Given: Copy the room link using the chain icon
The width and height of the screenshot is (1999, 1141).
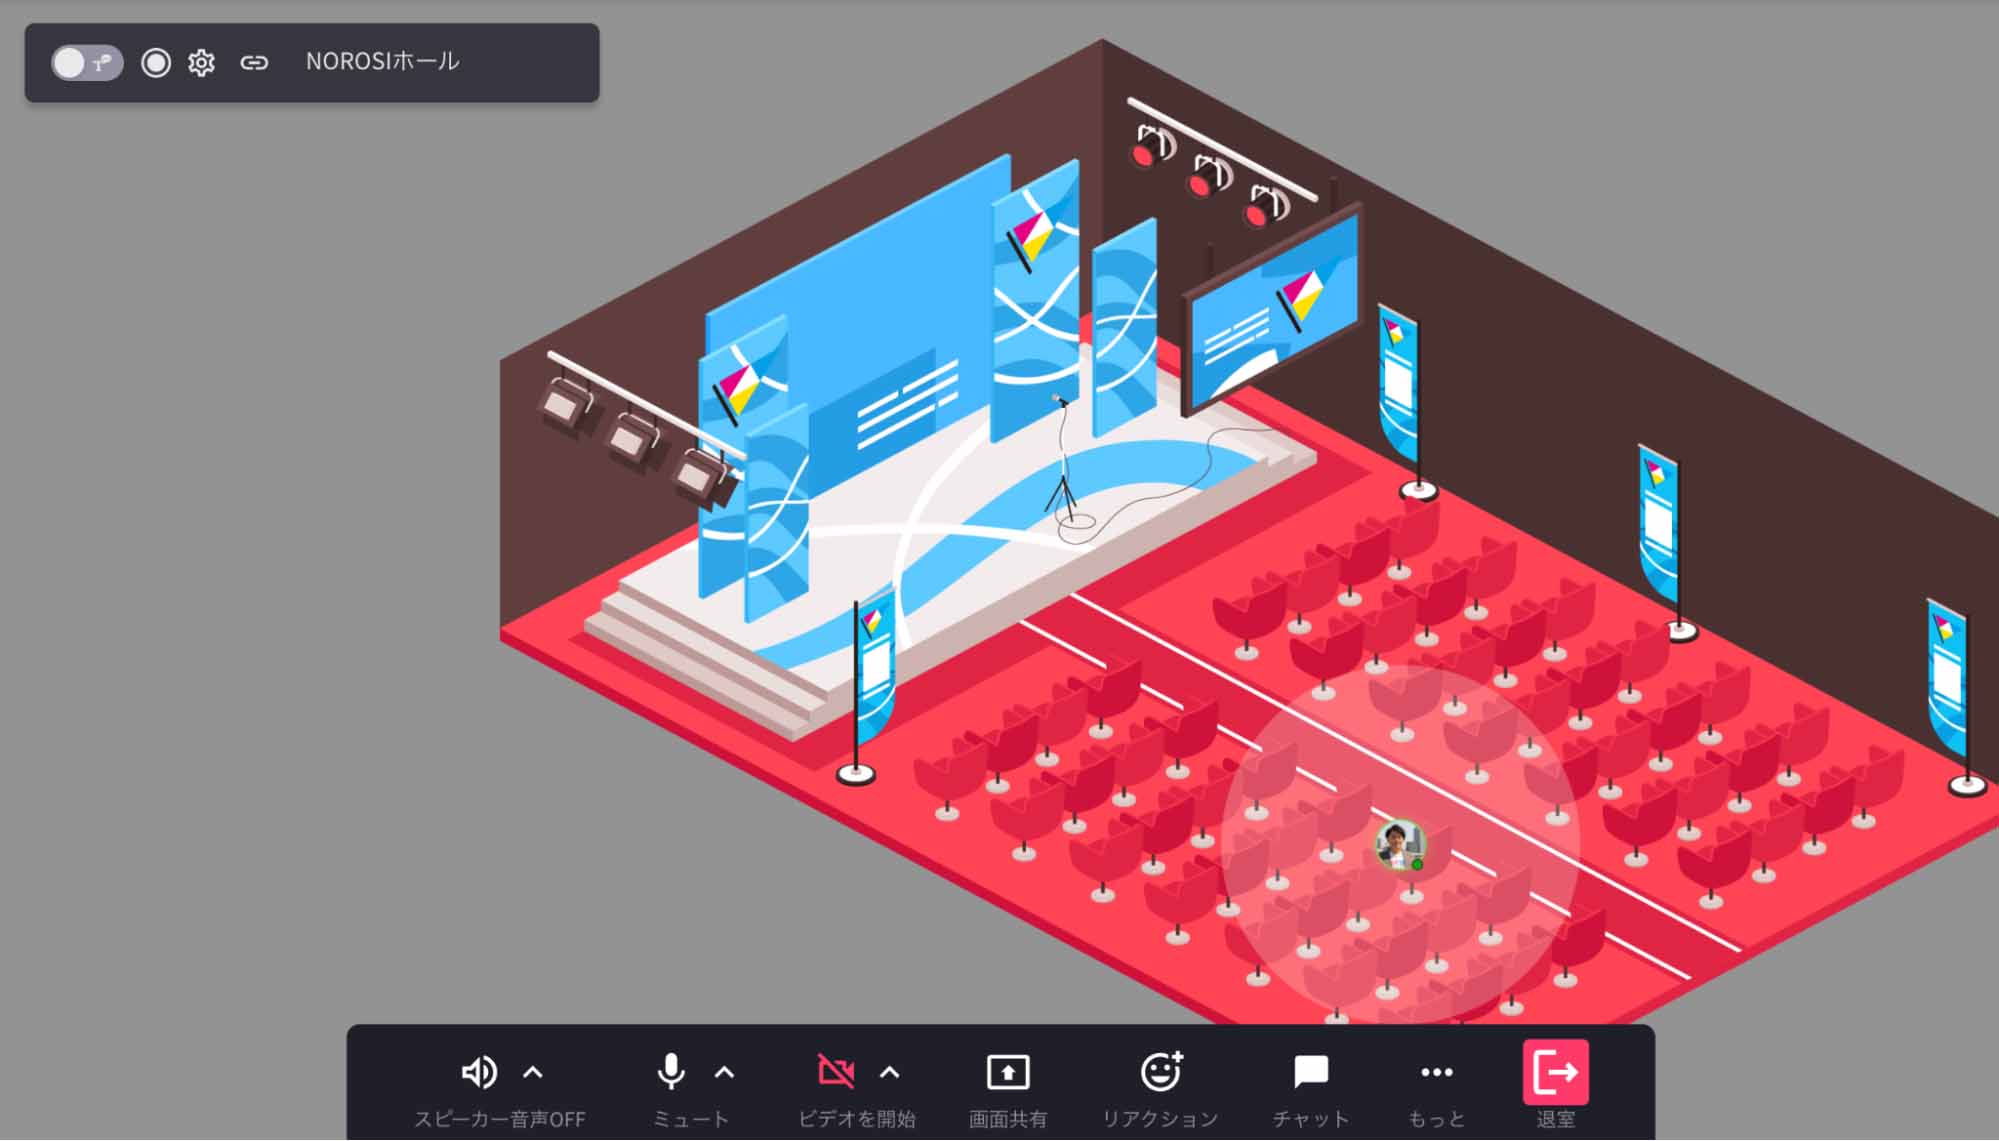Looking at the screenshot, I should tap(256, 62).
